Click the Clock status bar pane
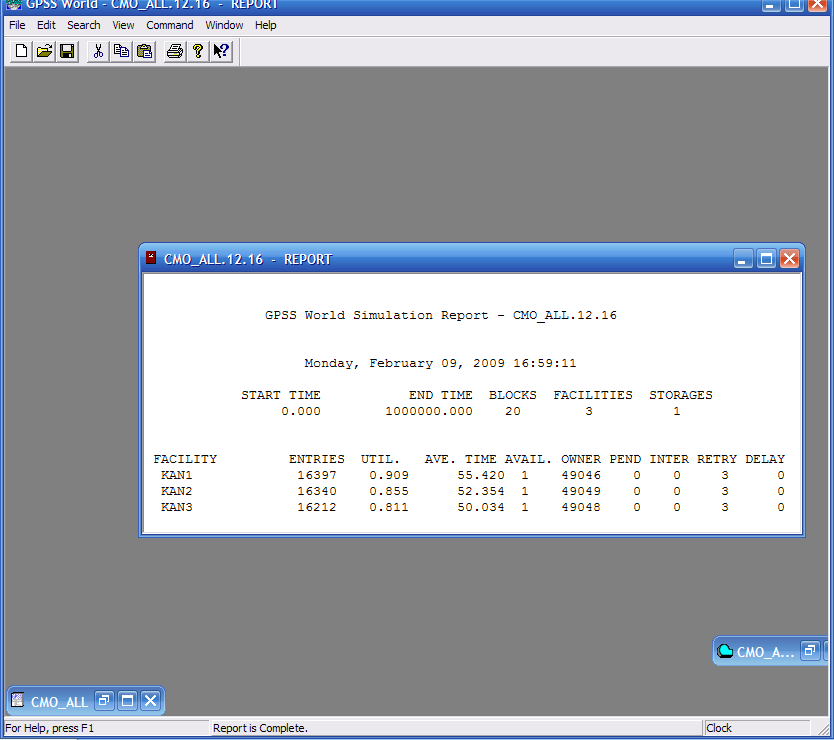Viewport: 834px width, 740px height. pos(757,728)
